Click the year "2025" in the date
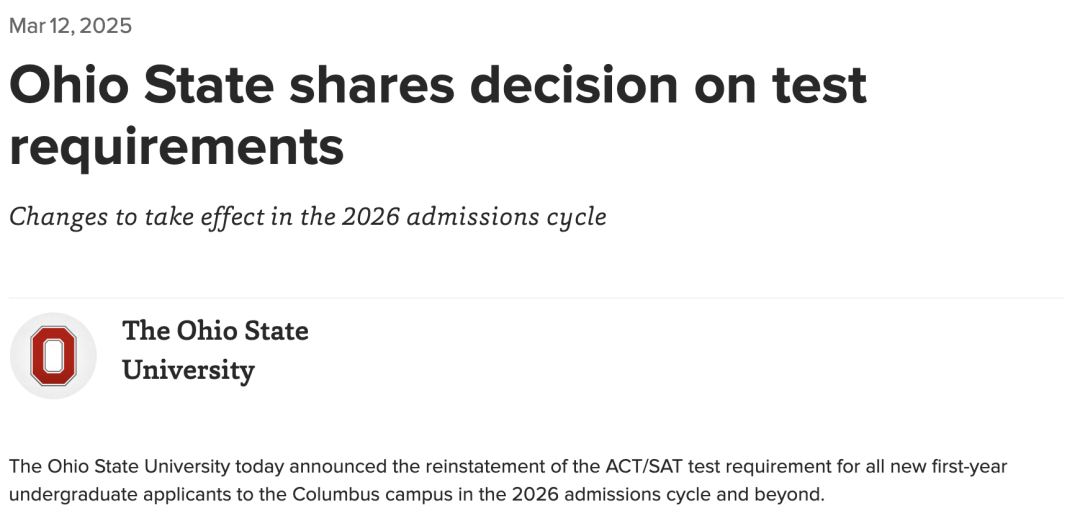 [x=105, y=26]
